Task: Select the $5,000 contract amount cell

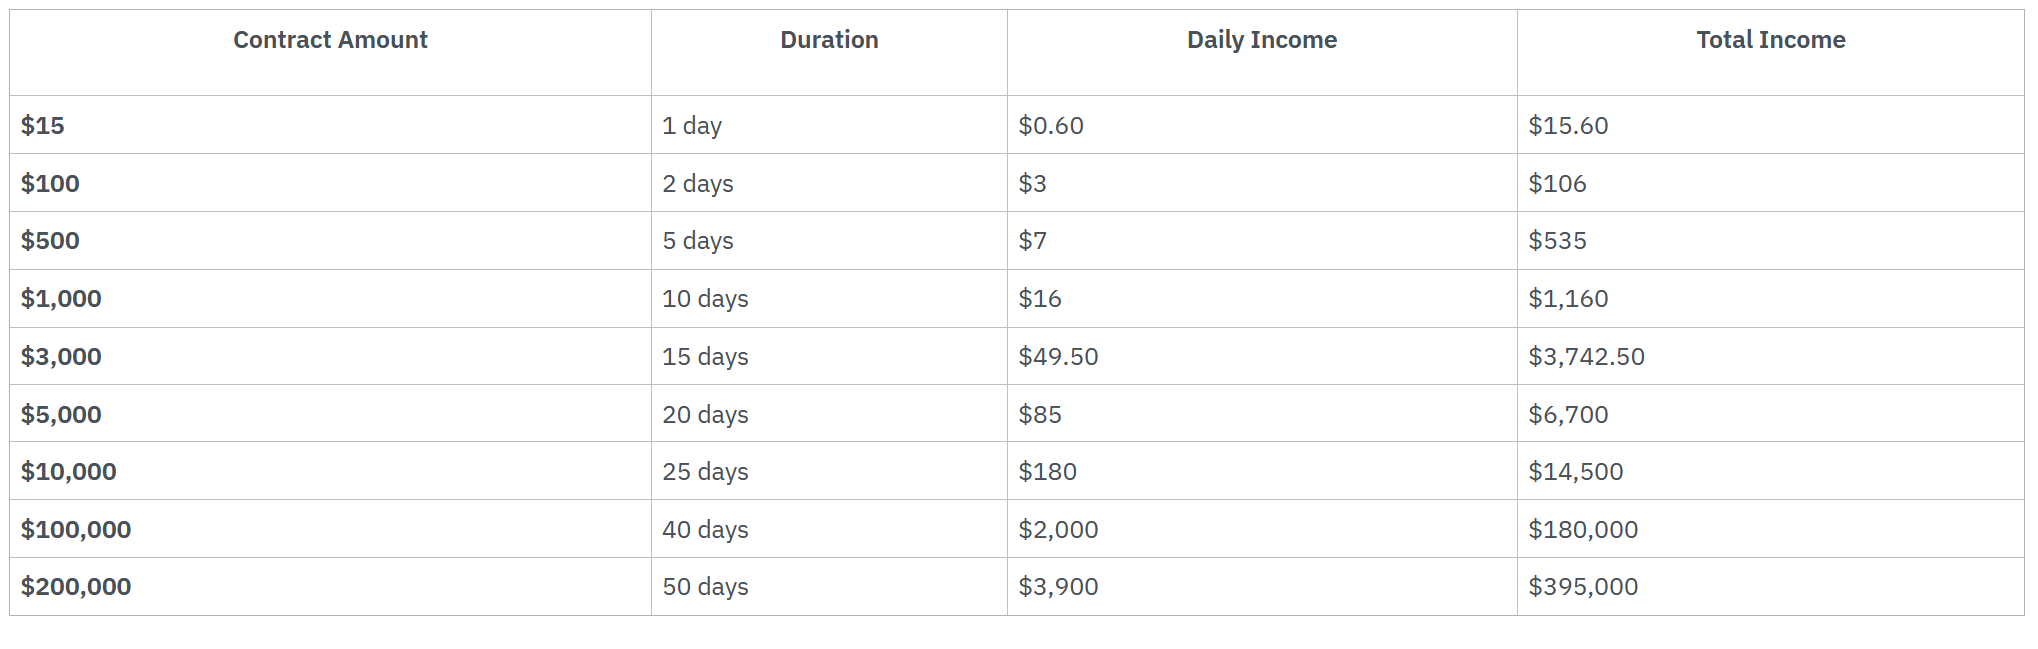Action: 61,415
